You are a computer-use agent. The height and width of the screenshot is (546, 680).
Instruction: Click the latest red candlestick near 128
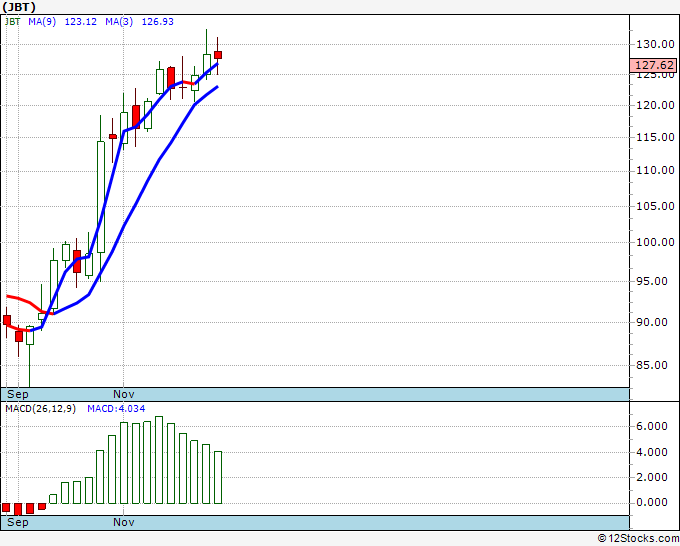click(x=218, y=55)
